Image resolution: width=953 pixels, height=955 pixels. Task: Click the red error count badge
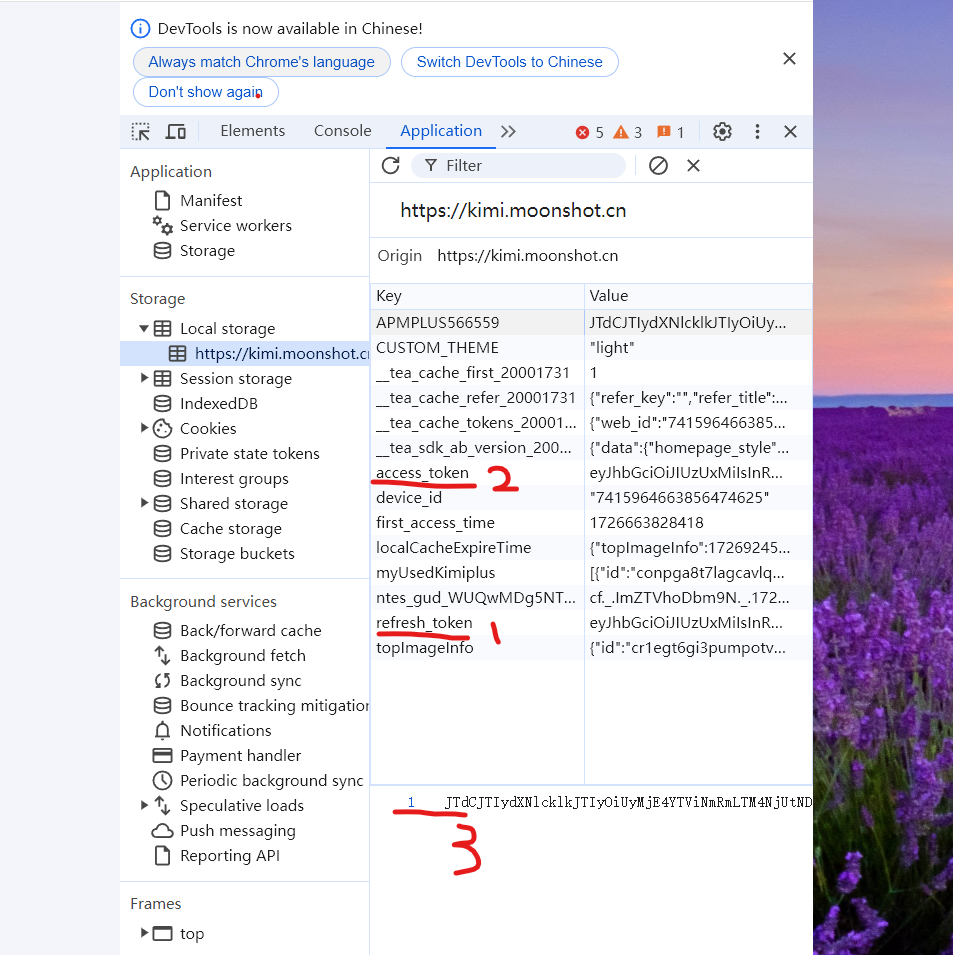click(589, 132)
